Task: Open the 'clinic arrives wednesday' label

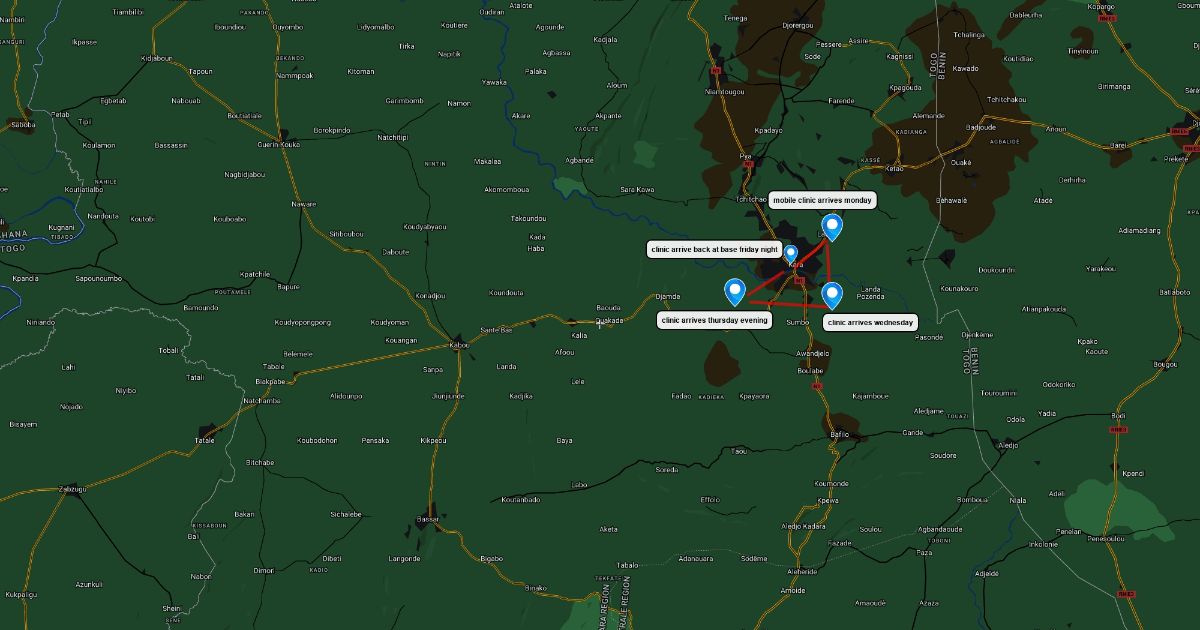Action: (870, 323)
